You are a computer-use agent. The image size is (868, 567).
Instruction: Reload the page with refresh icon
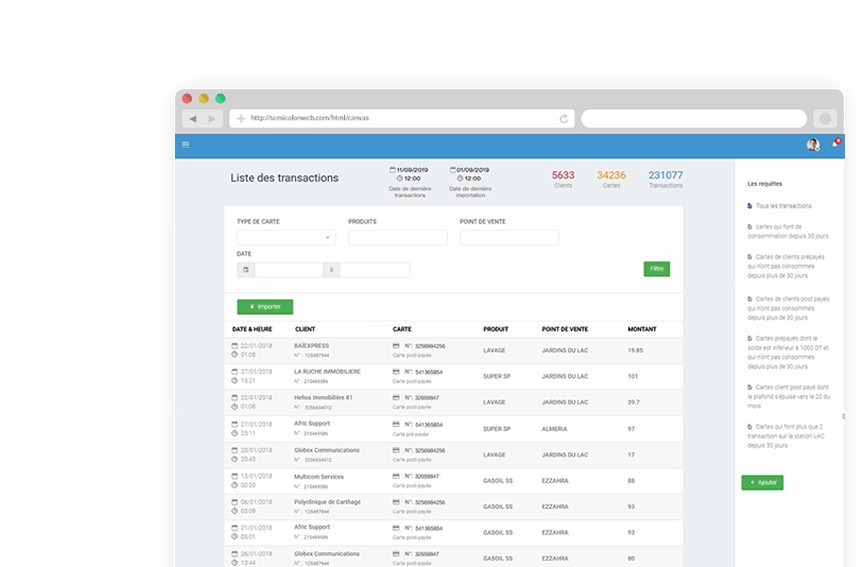(564, 119)
